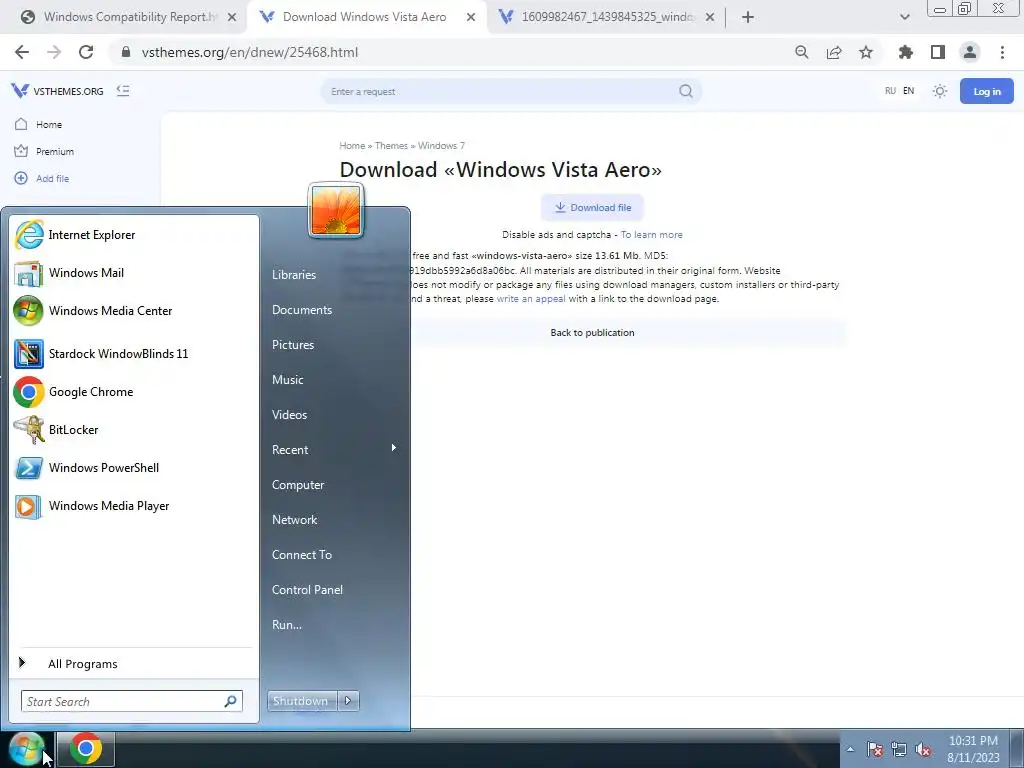Toggle Chrome side panel icon

coord(938,52)
